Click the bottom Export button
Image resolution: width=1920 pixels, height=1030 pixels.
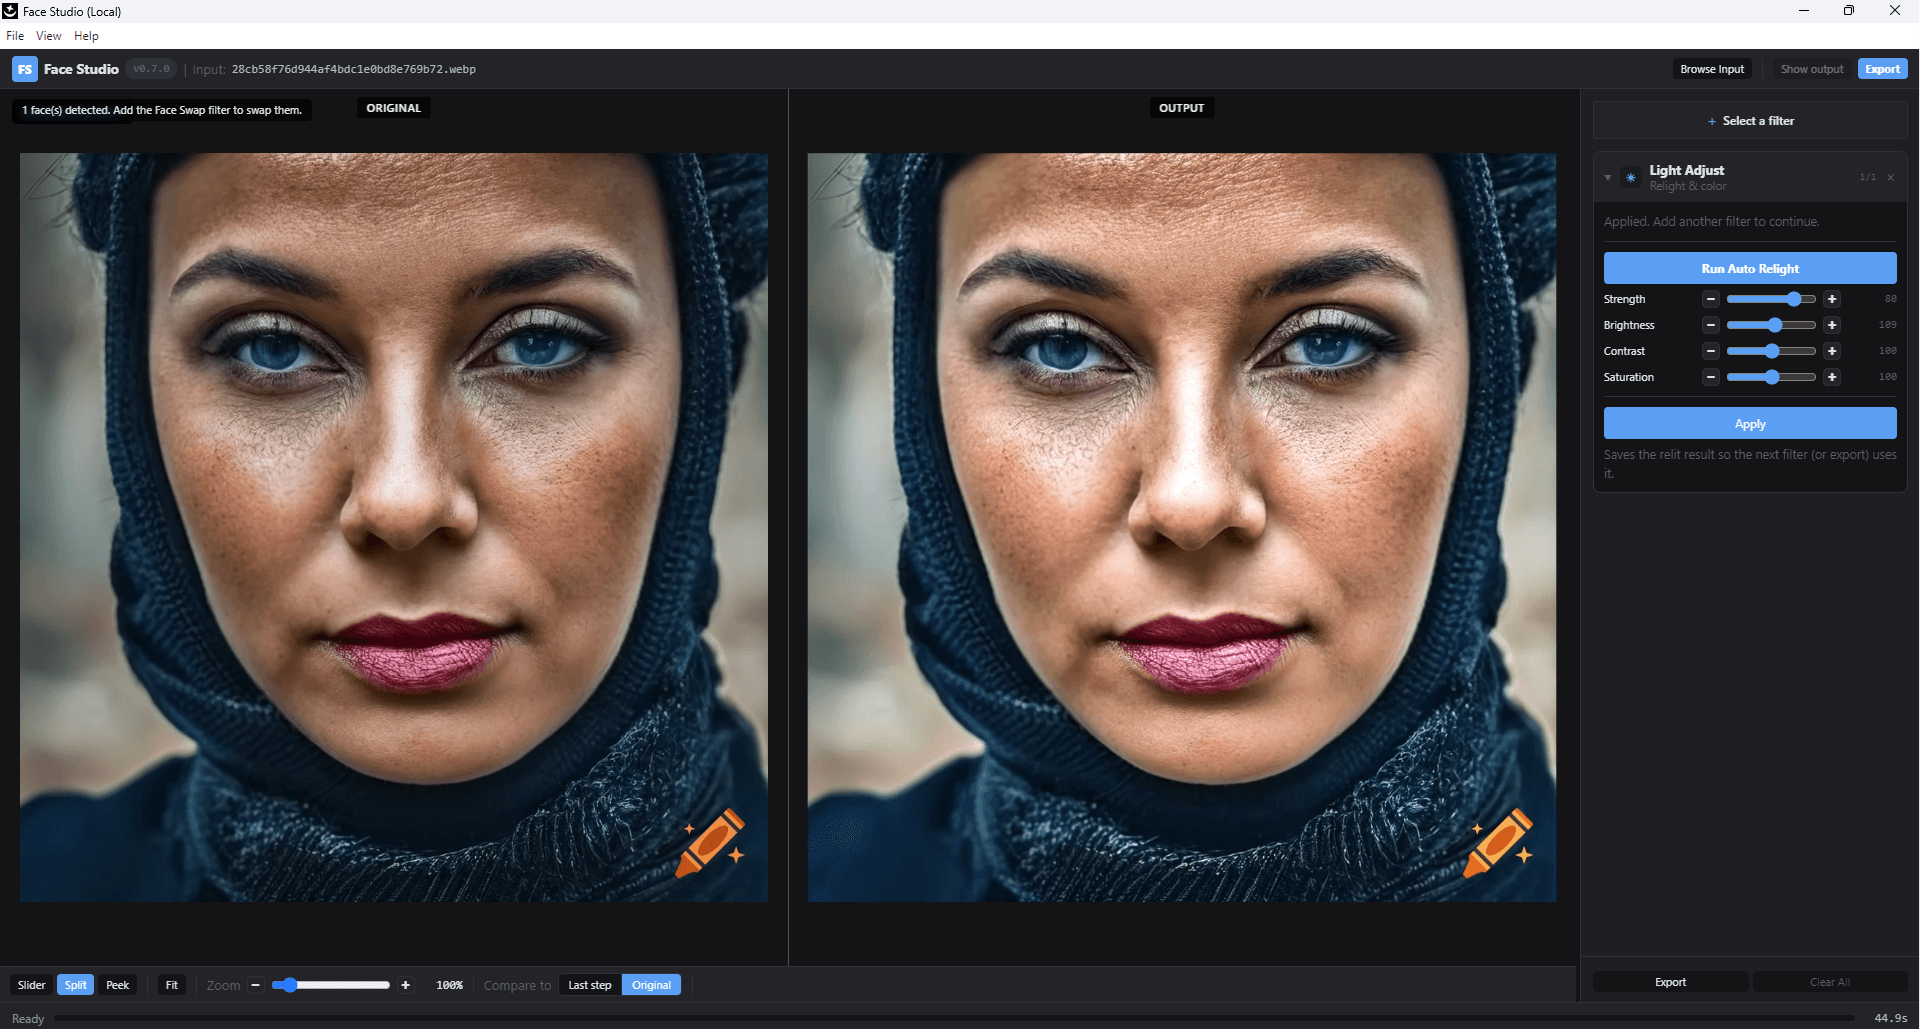(1670, 982)
